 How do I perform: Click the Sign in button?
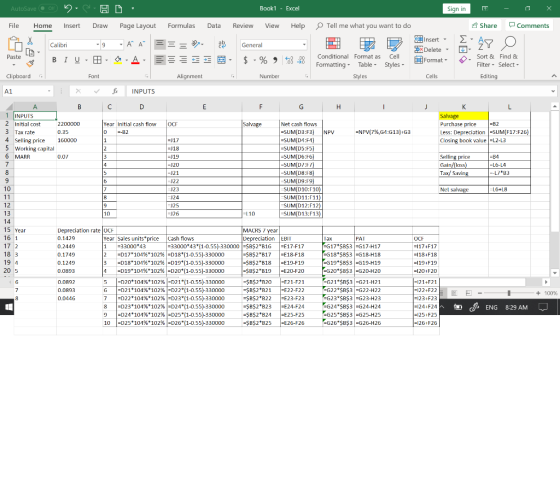(x=456, y=9)
